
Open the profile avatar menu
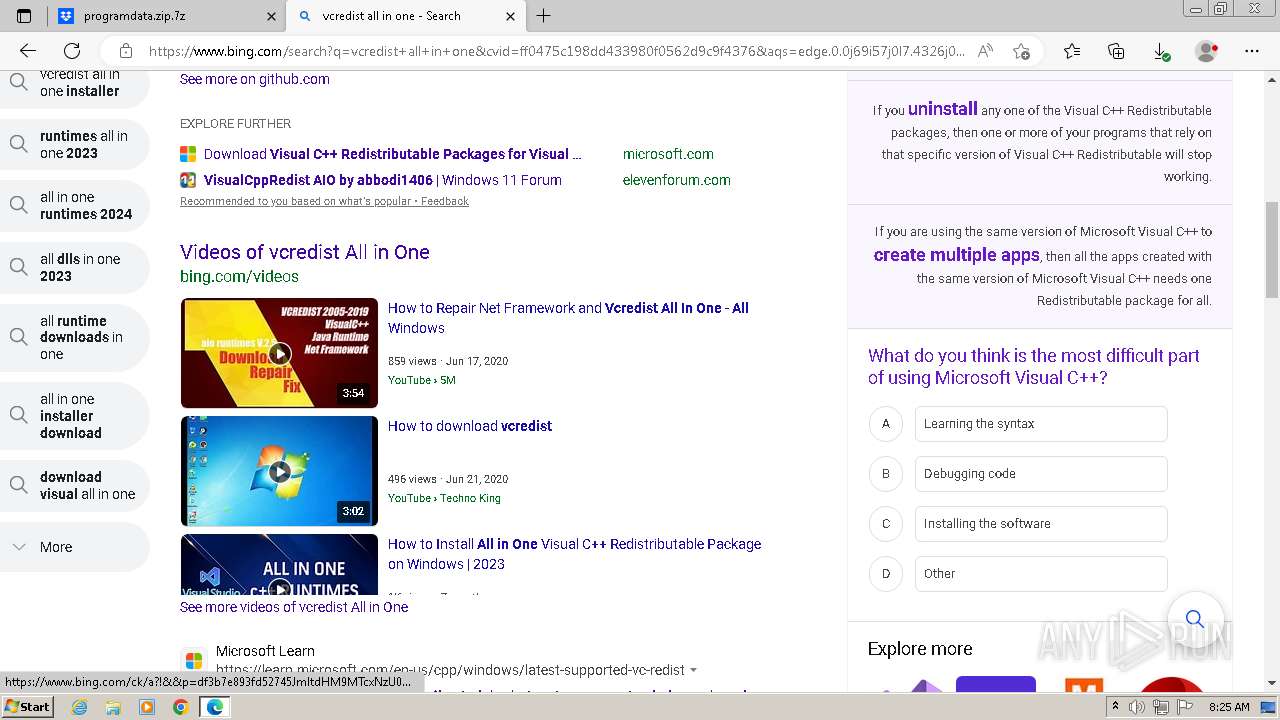coord(1207,51)
